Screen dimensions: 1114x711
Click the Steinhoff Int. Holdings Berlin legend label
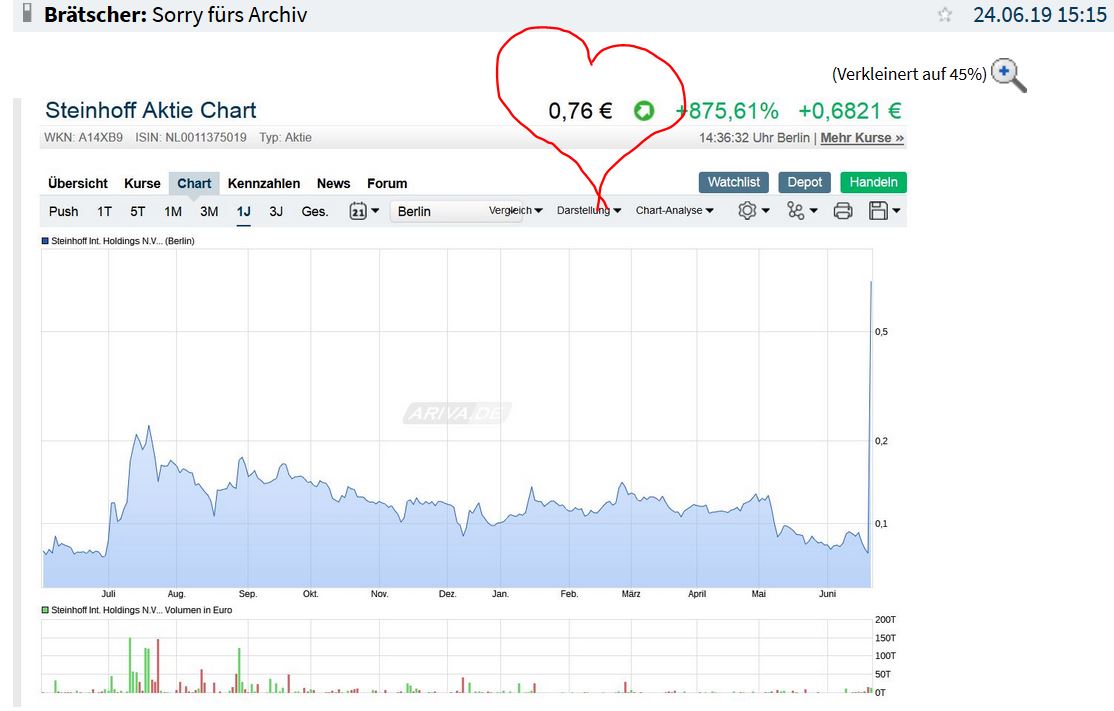coord(123,241)
